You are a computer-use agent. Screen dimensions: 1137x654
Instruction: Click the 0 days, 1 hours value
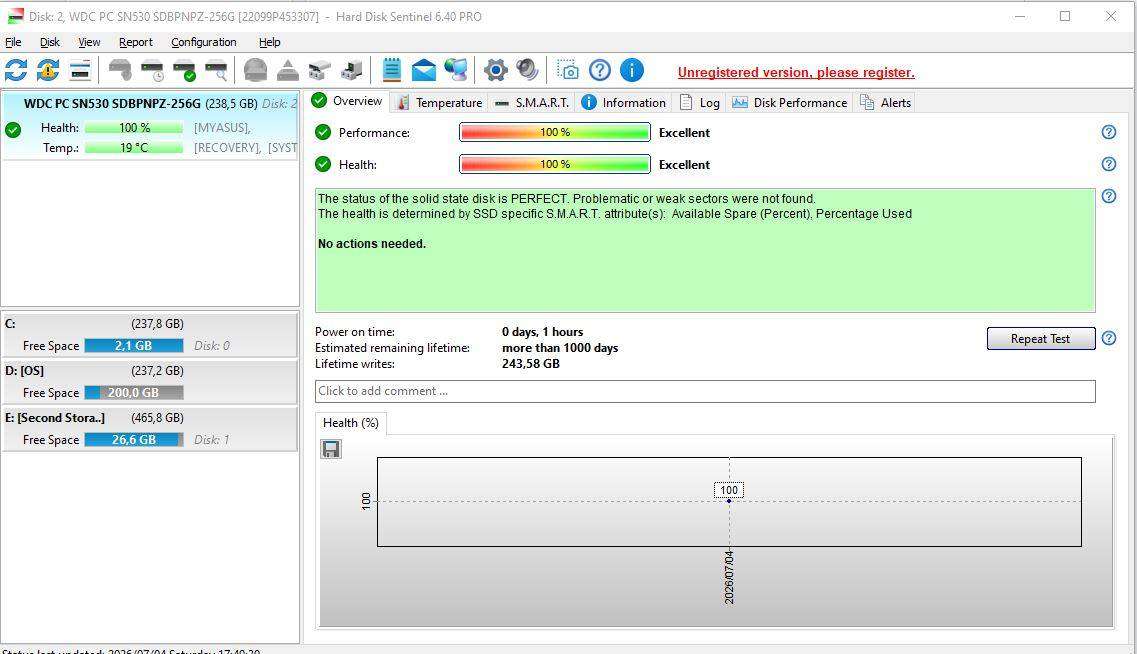(542, 332)
